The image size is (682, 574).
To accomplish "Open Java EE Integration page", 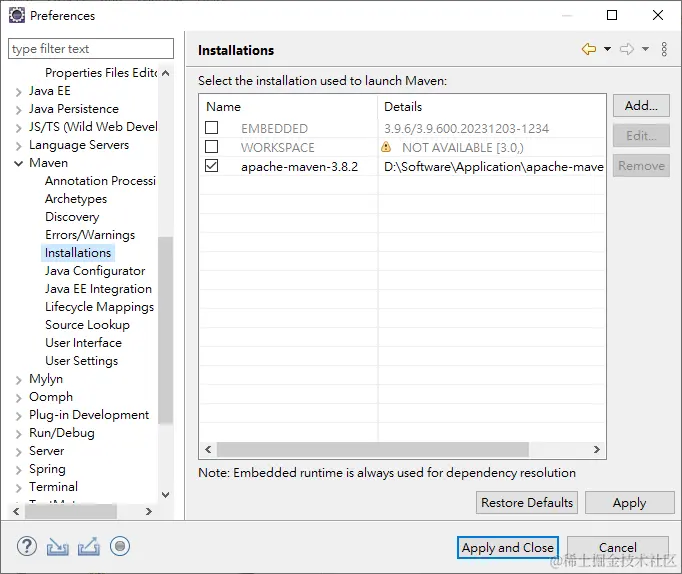I will (x=98, y=289).
